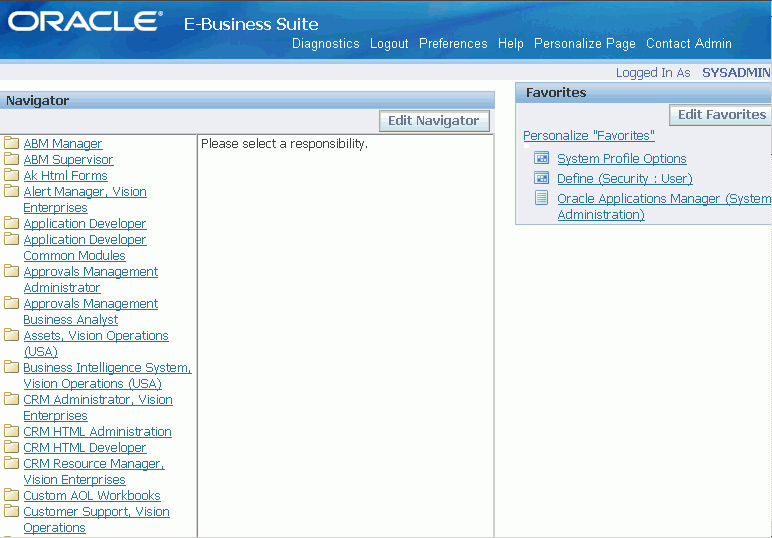
Task: Click the Logout link in the header
Action: (x=389, y=44)
